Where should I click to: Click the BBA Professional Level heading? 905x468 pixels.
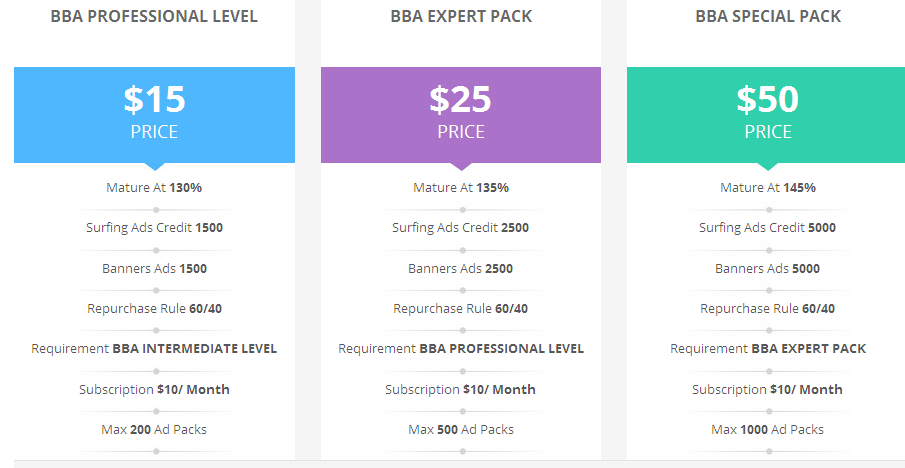(154, 16)
